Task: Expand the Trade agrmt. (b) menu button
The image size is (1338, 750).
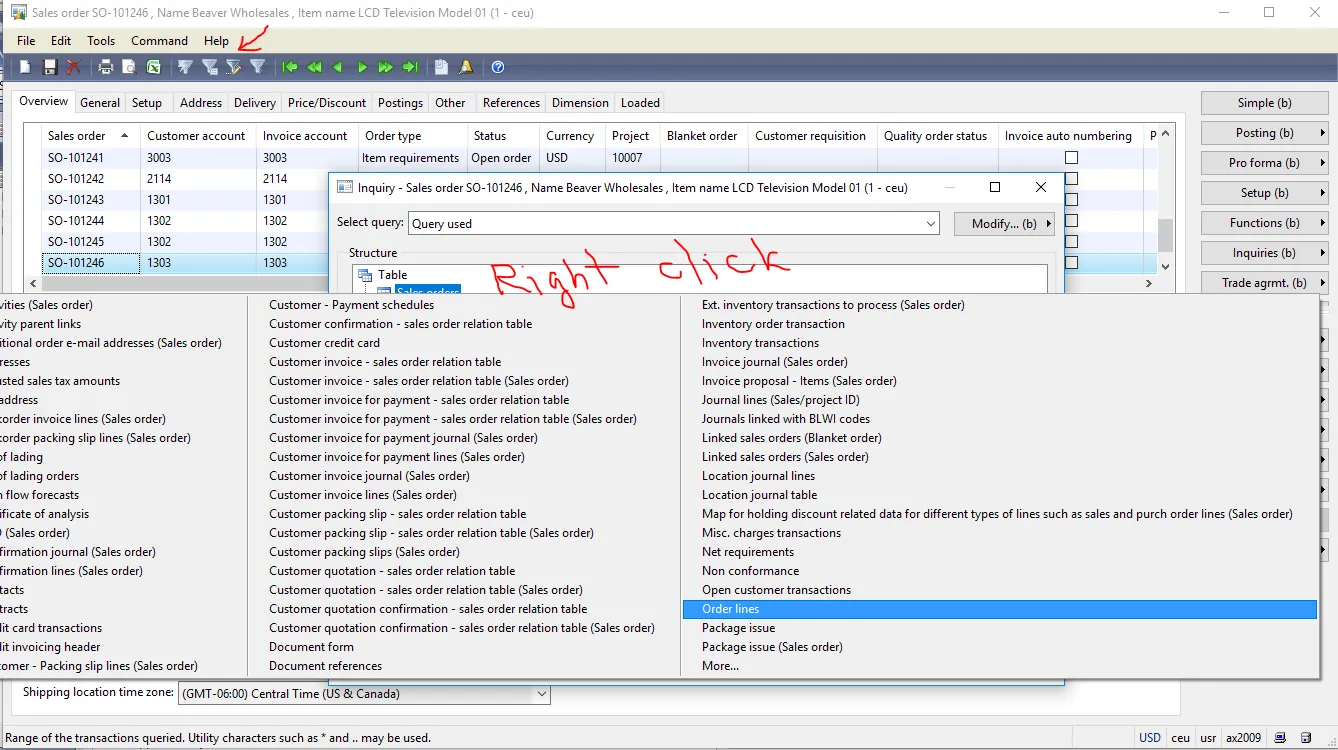Action: tap(1264, 283)
